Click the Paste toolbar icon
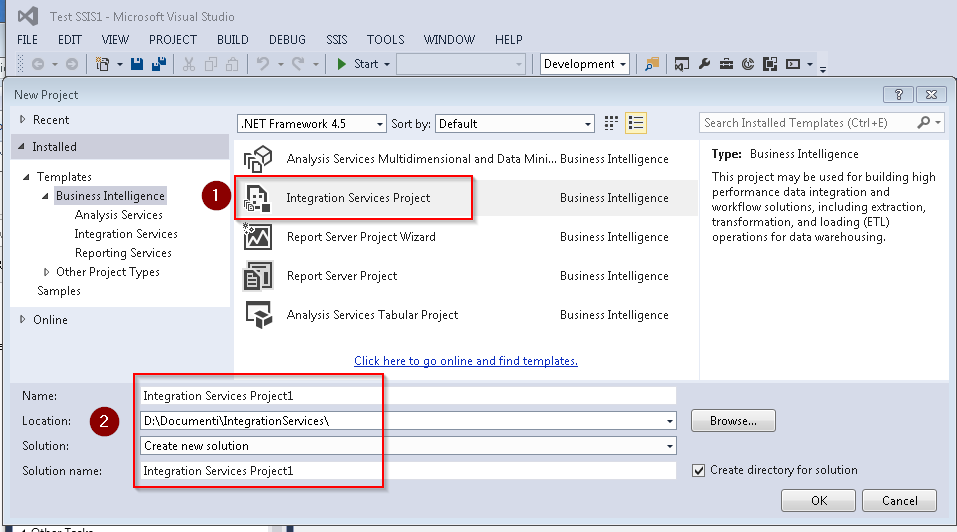This screenshot has height=532, width=957. [233, 64]
